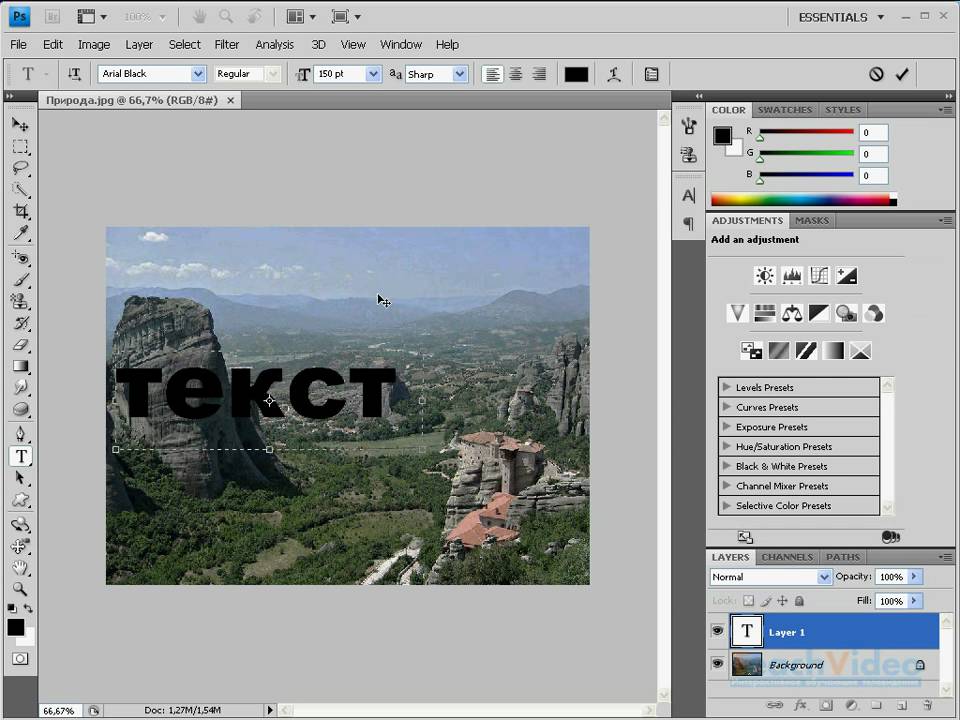
Task: Select the Eraser tool
Action: pos(20,345)
